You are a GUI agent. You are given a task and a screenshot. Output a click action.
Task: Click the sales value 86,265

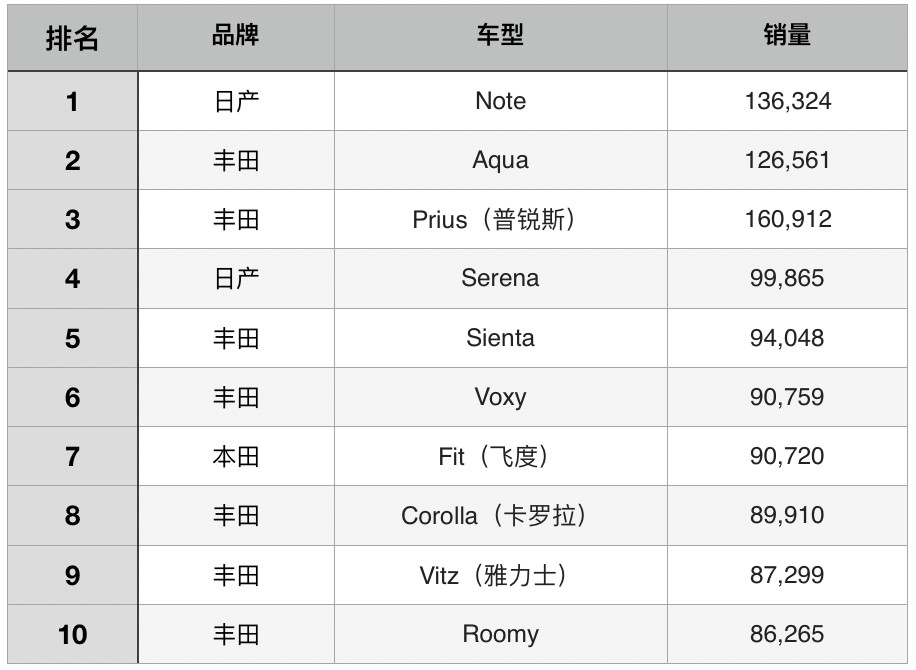pyautogui.click(x=787, y=634)
